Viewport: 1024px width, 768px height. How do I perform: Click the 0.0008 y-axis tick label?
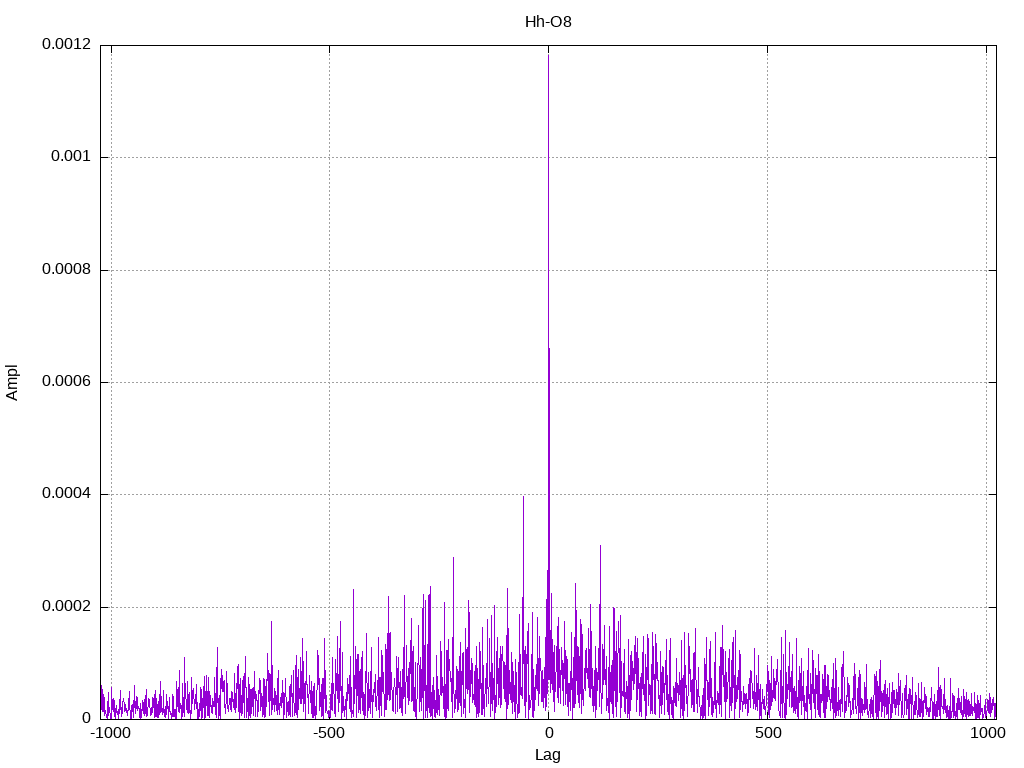[66, 270]
